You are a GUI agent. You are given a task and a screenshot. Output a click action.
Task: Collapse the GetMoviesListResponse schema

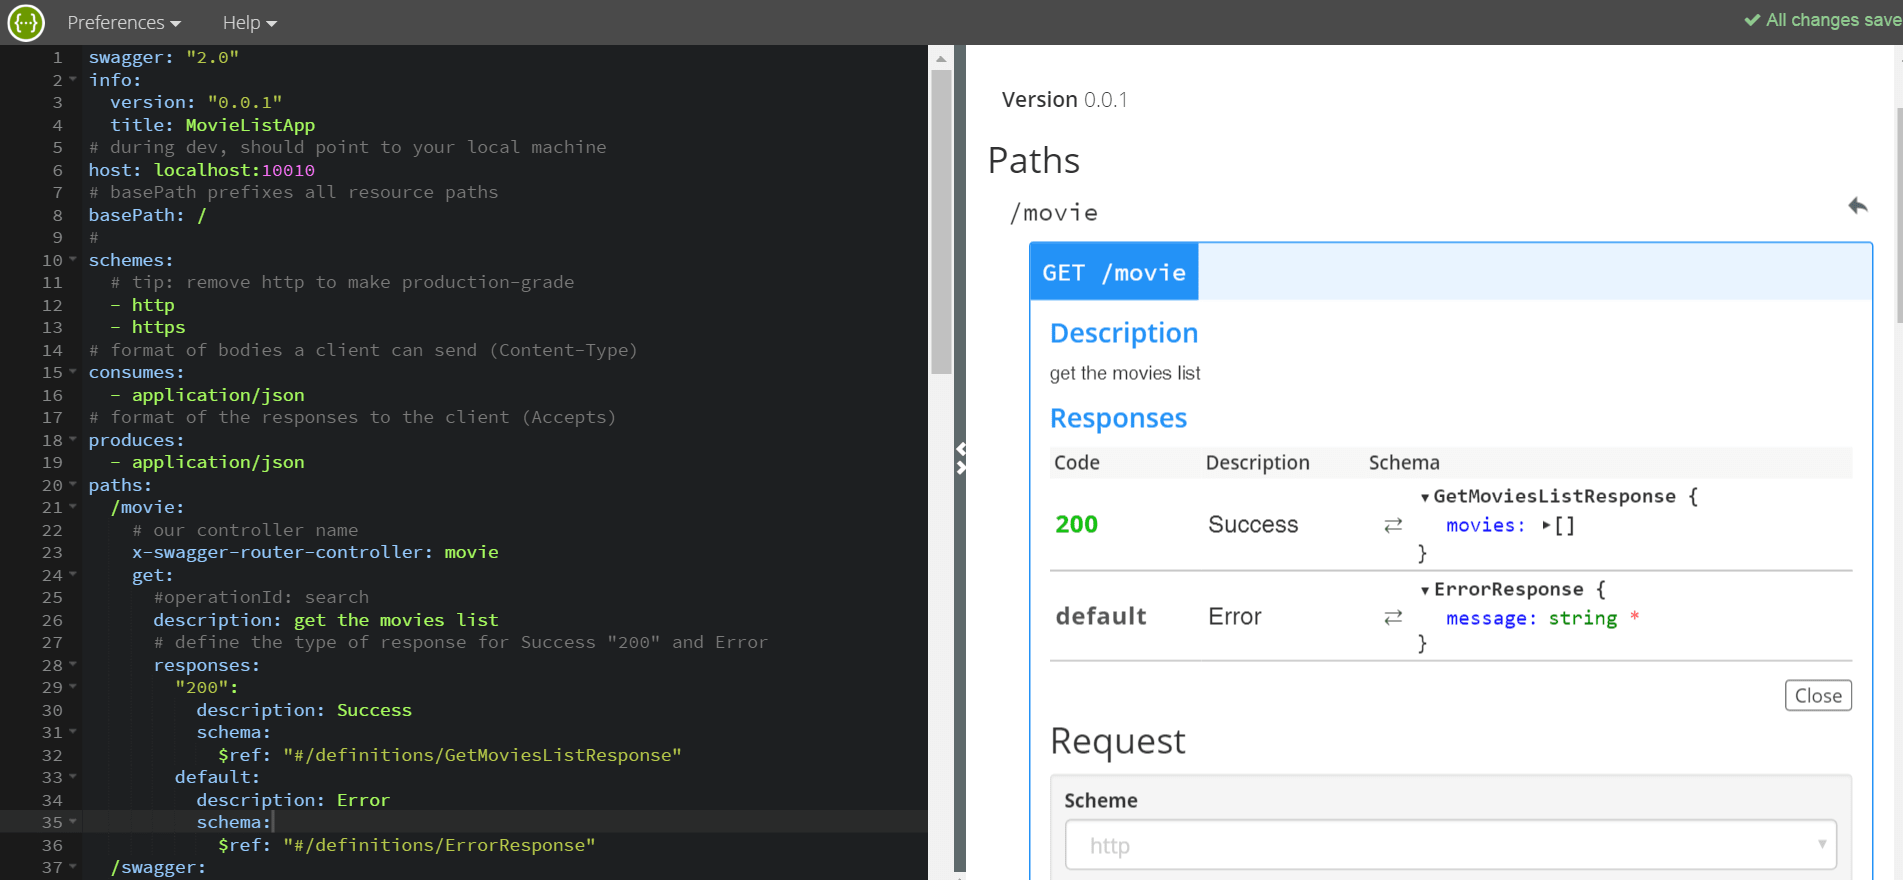1425,497
